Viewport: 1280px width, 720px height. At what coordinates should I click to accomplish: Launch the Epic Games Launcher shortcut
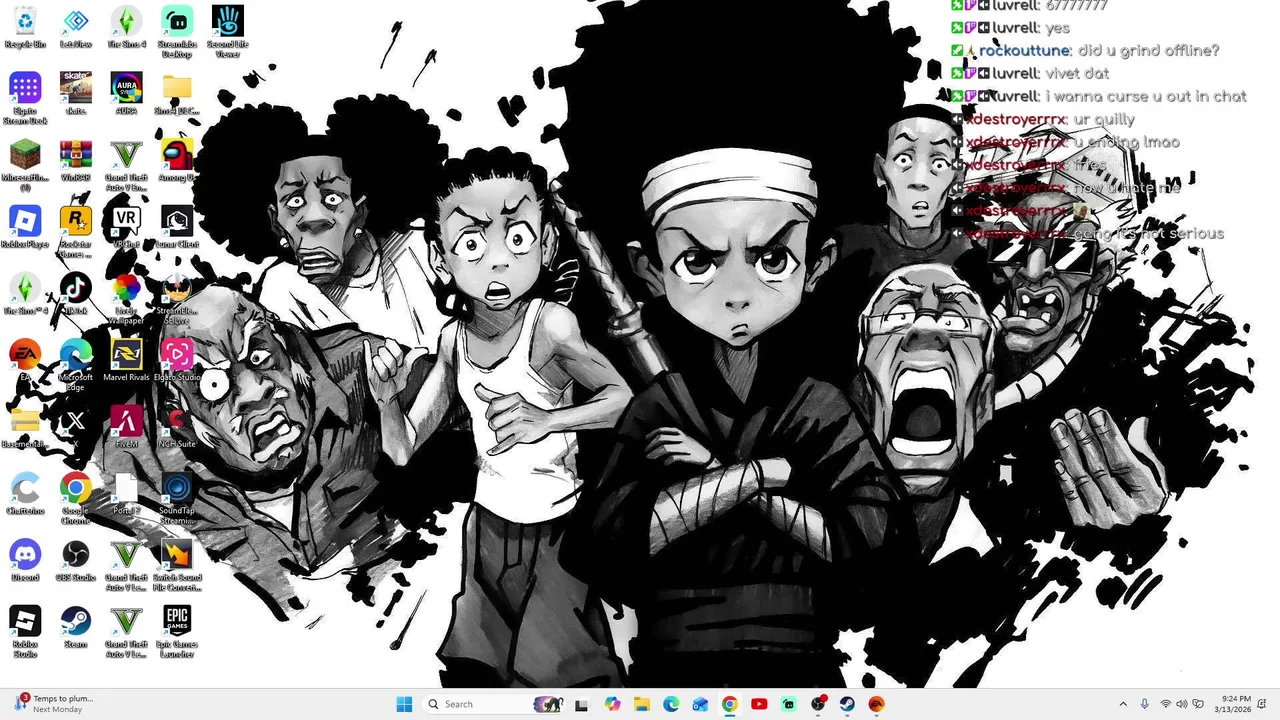[177, 630]
